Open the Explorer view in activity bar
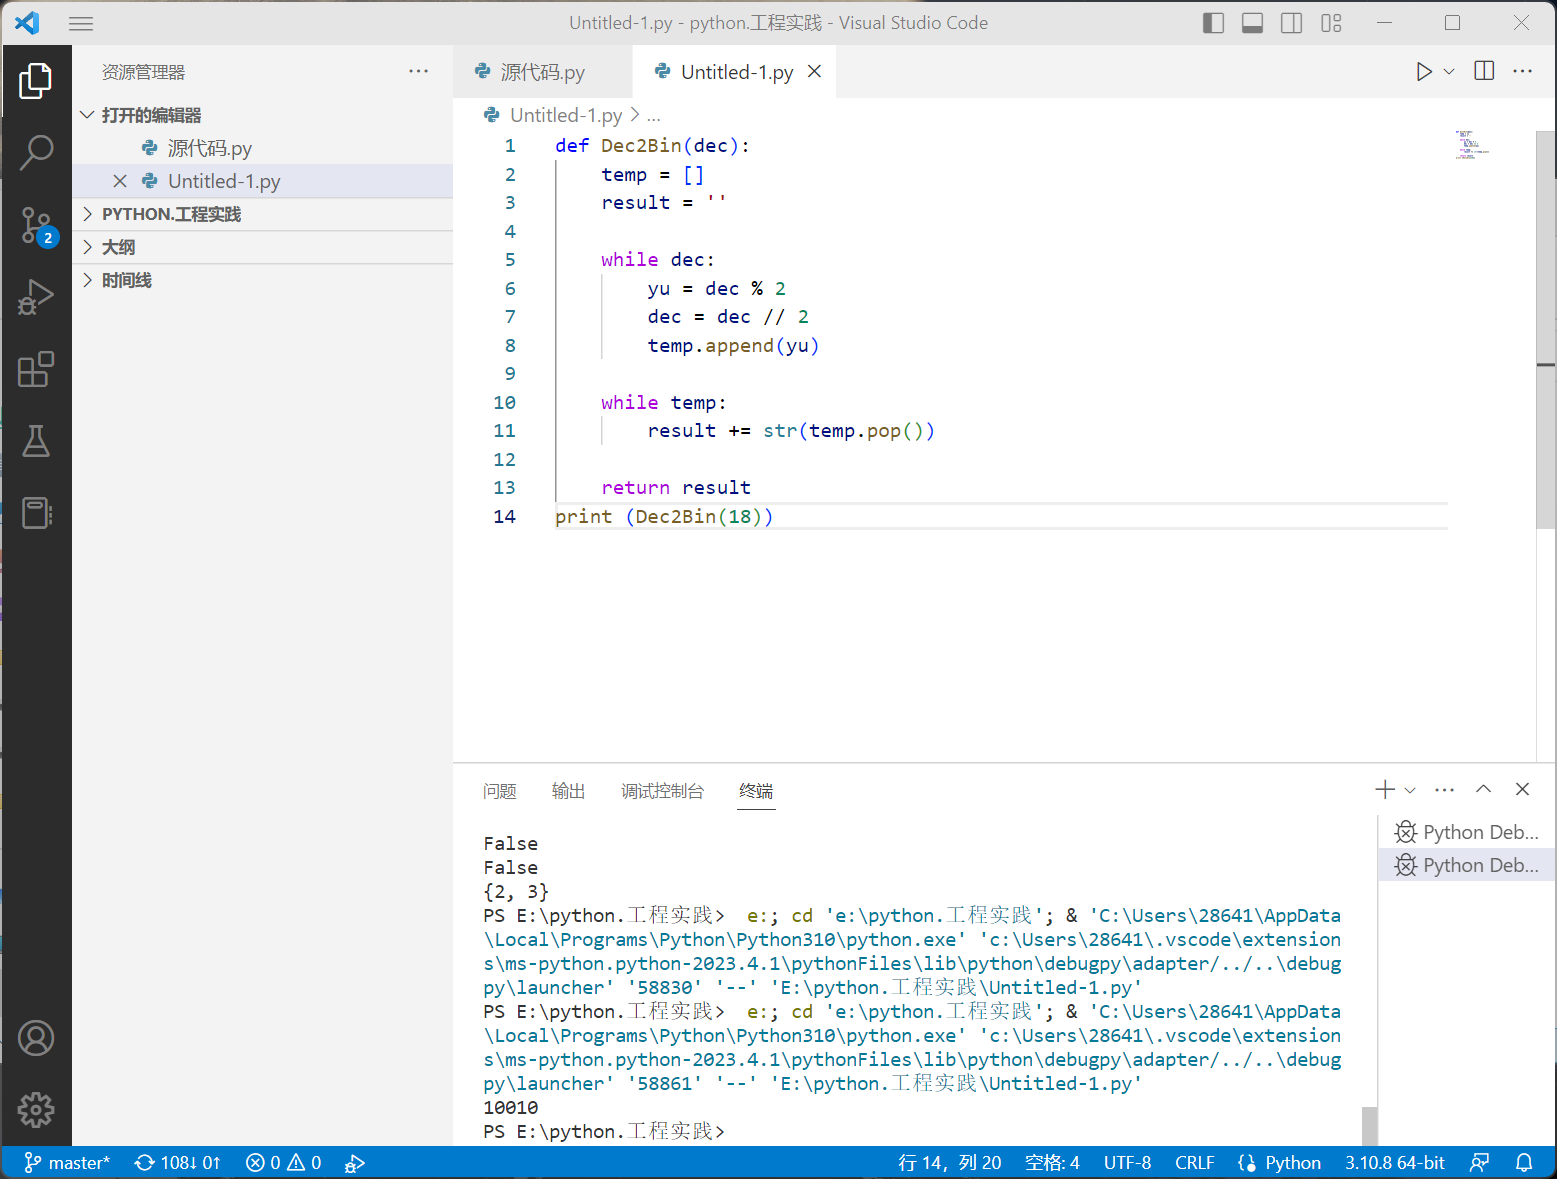 click(x=36, y=81)
